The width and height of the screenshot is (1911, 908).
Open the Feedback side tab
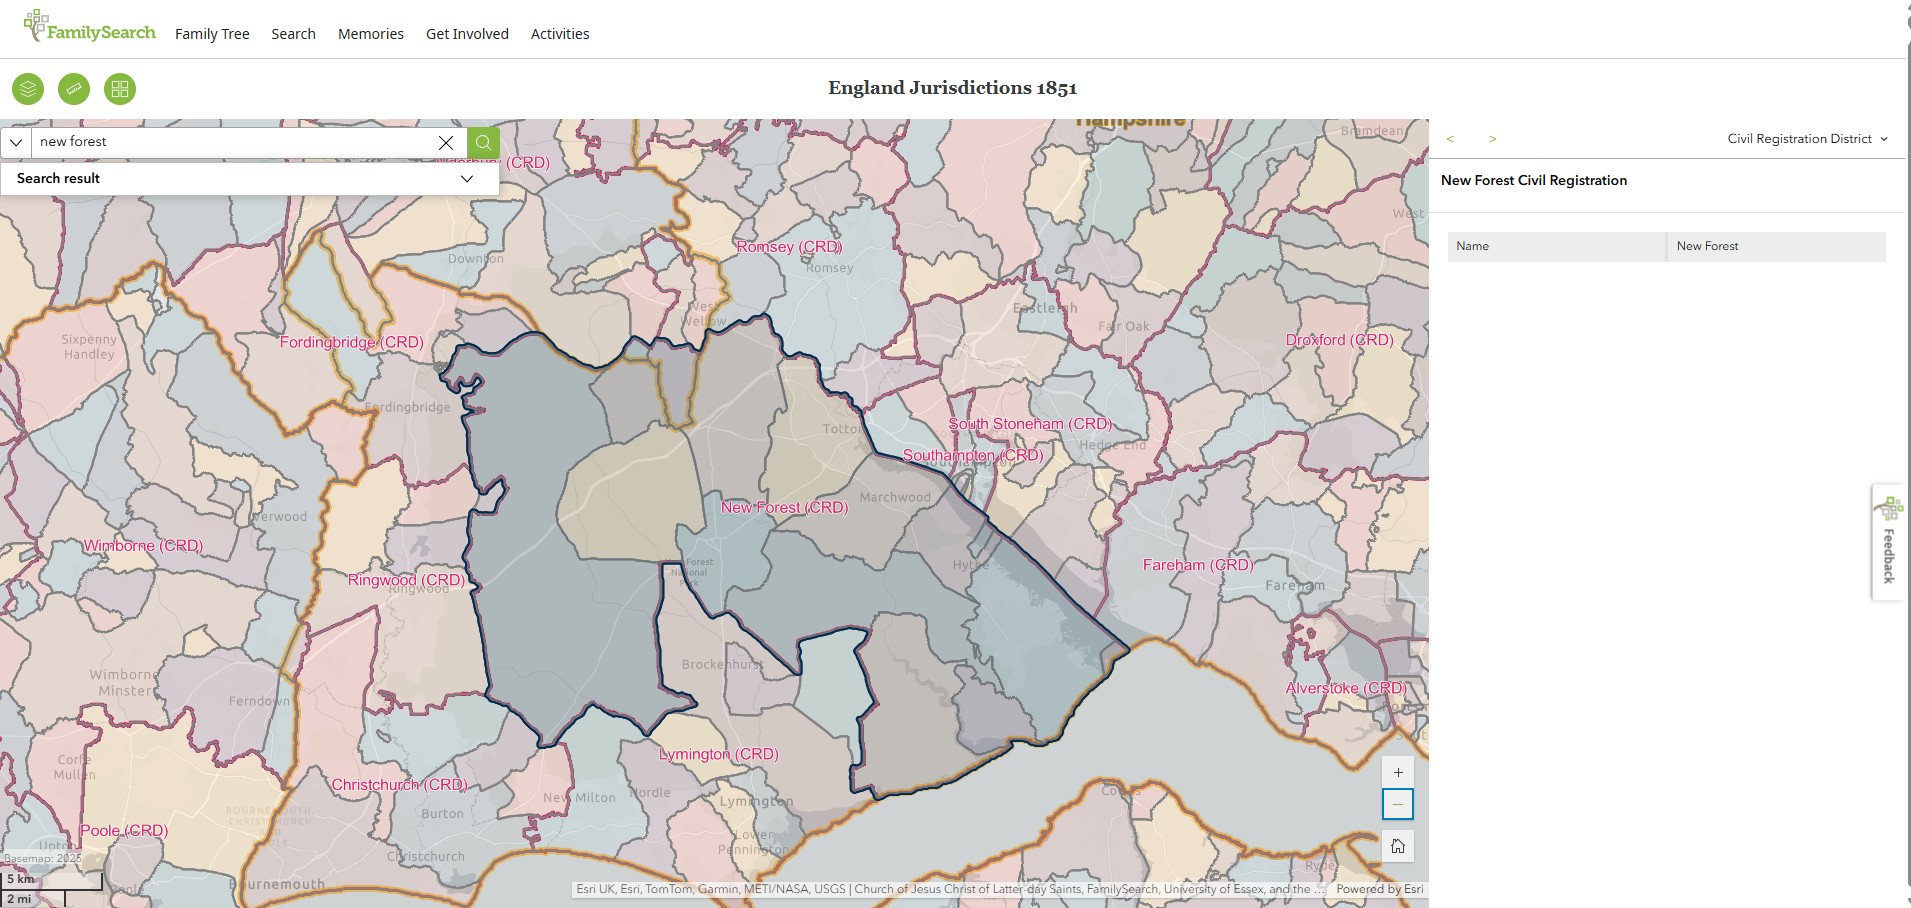tap(1887, 543)
